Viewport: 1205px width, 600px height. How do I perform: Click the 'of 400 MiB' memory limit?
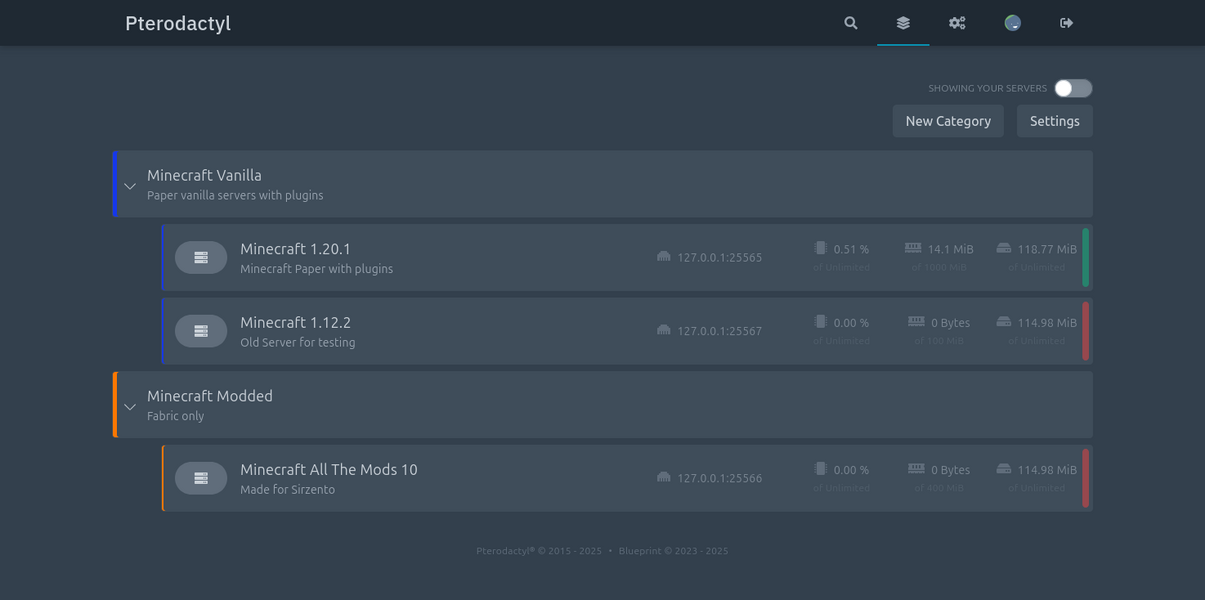click(939, 488)
